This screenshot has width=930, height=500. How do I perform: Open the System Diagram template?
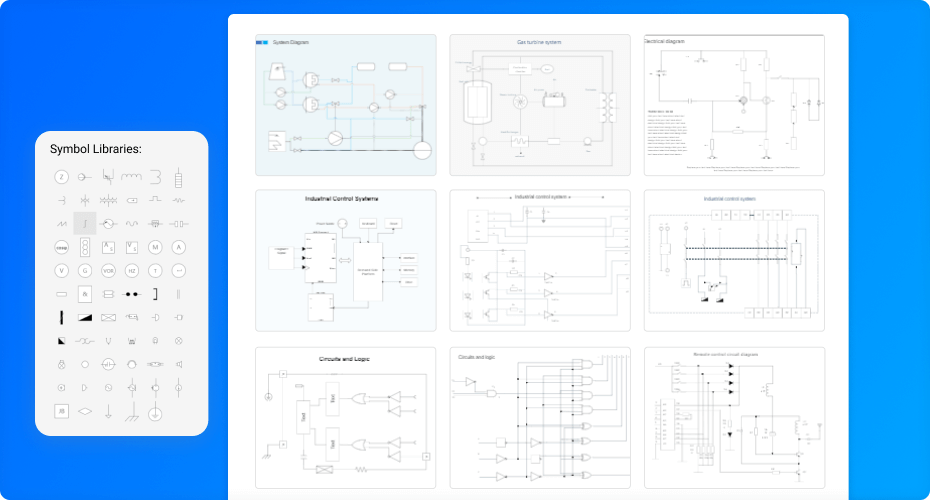(346, 105)
